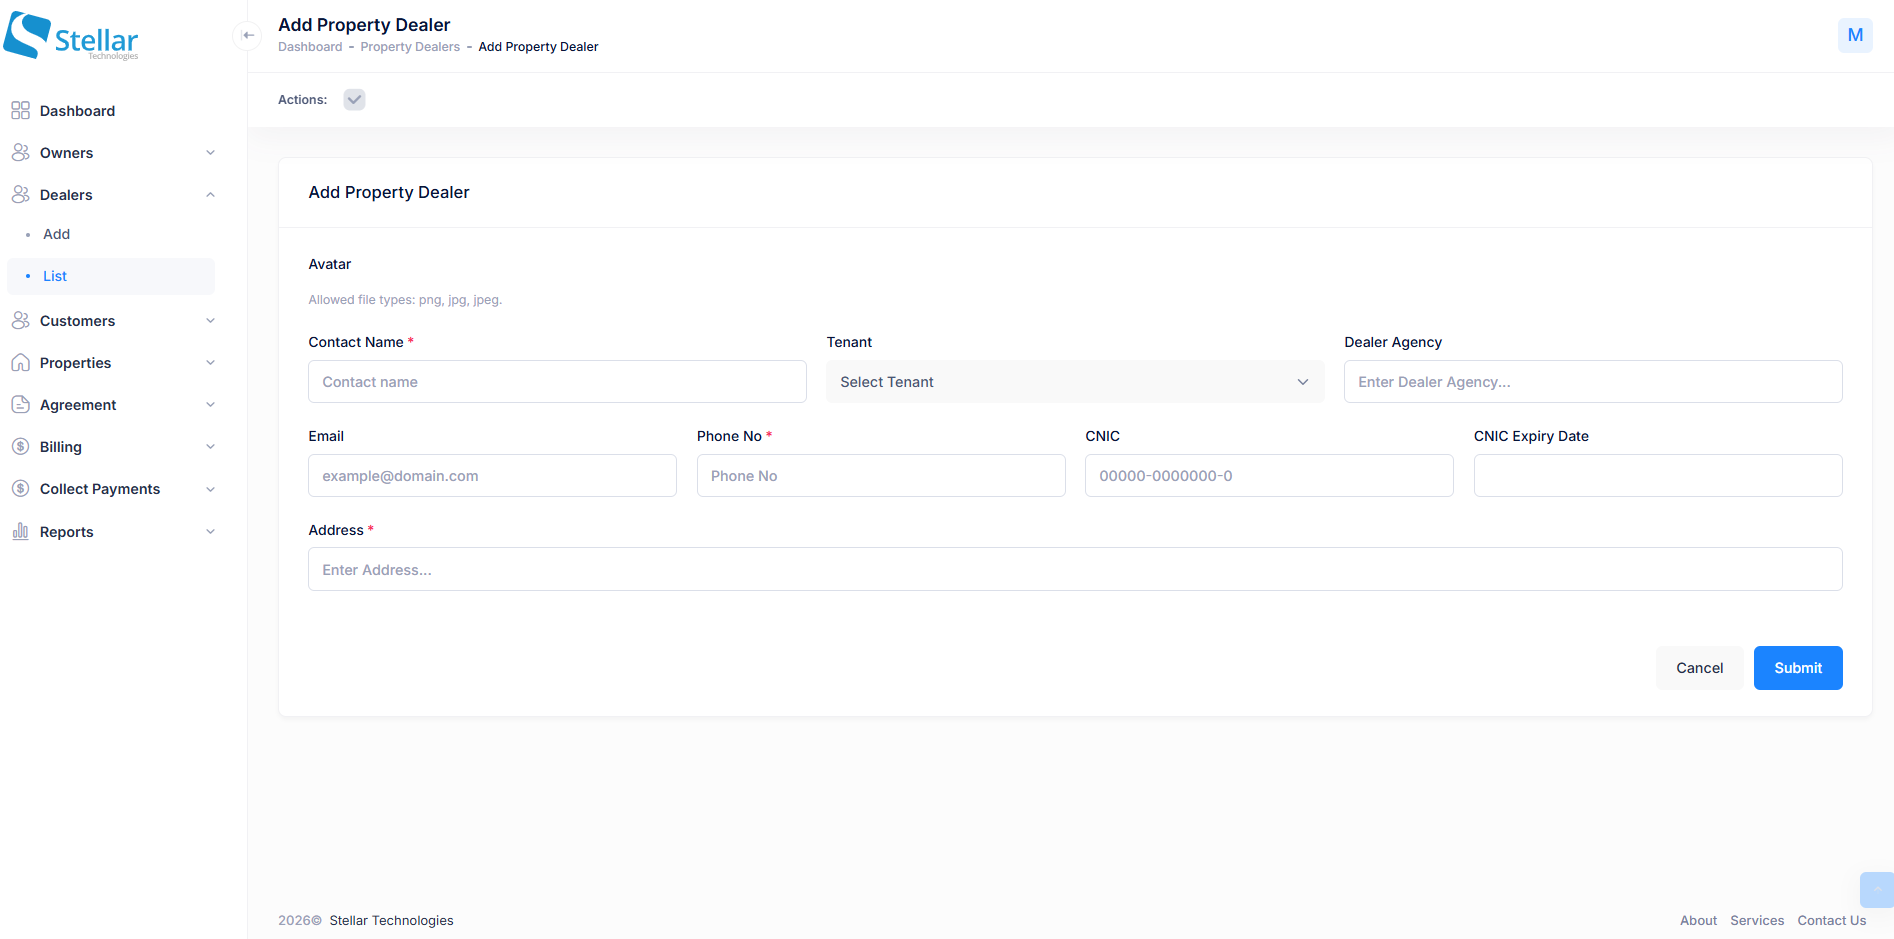The height and width of the screenshot is (939, 1894).
Task: Open the user avatar M menu
Action: [x=1854, y=36]
